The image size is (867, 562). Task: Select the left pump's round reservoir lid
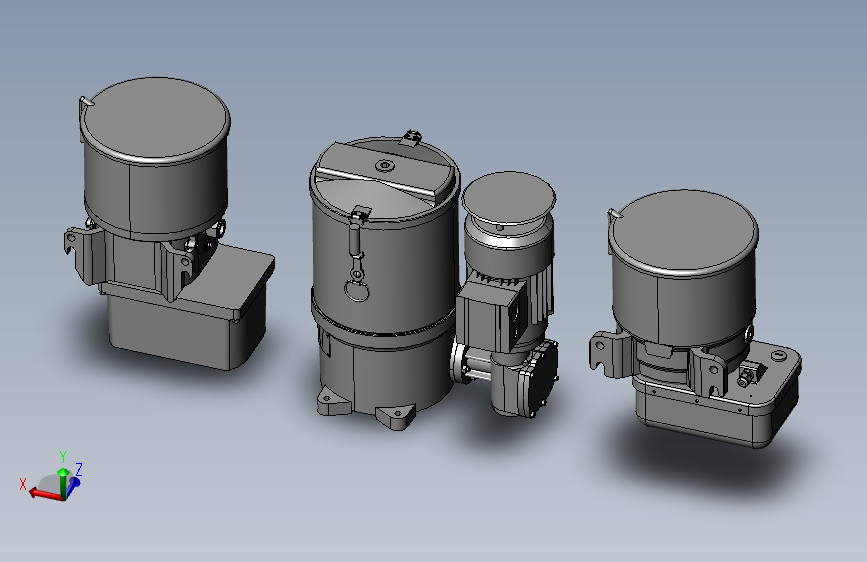click(x=155, y=119)
